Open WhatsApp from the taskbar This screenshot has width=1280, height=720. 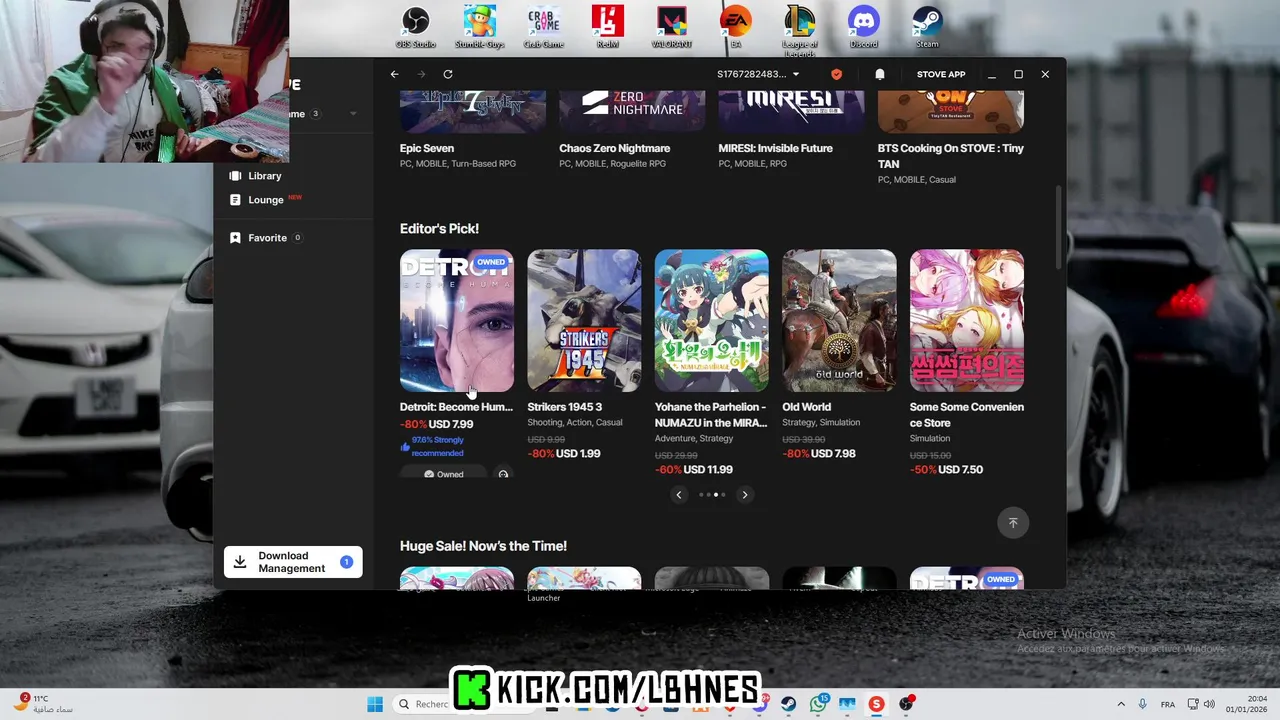click(x=819, y=704)
